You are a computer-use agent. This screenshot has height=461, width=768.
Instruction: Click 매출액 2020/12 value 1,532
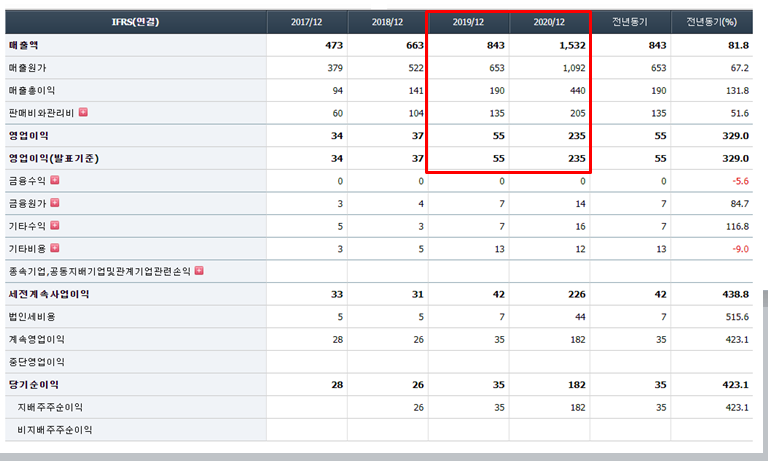tap(572, 45)
